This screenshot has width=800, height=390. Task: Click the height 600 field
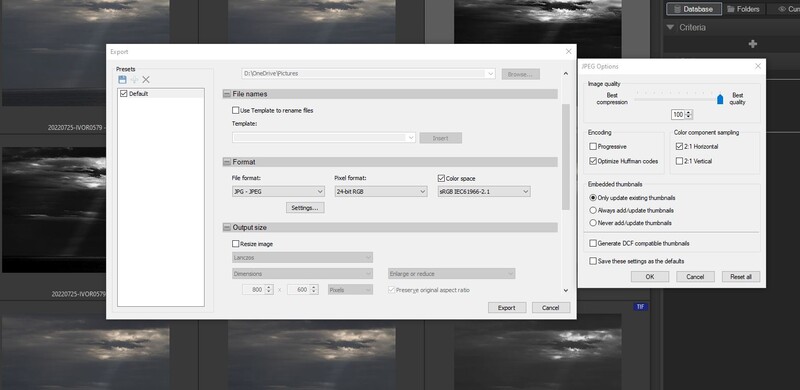tap(299, 290)
